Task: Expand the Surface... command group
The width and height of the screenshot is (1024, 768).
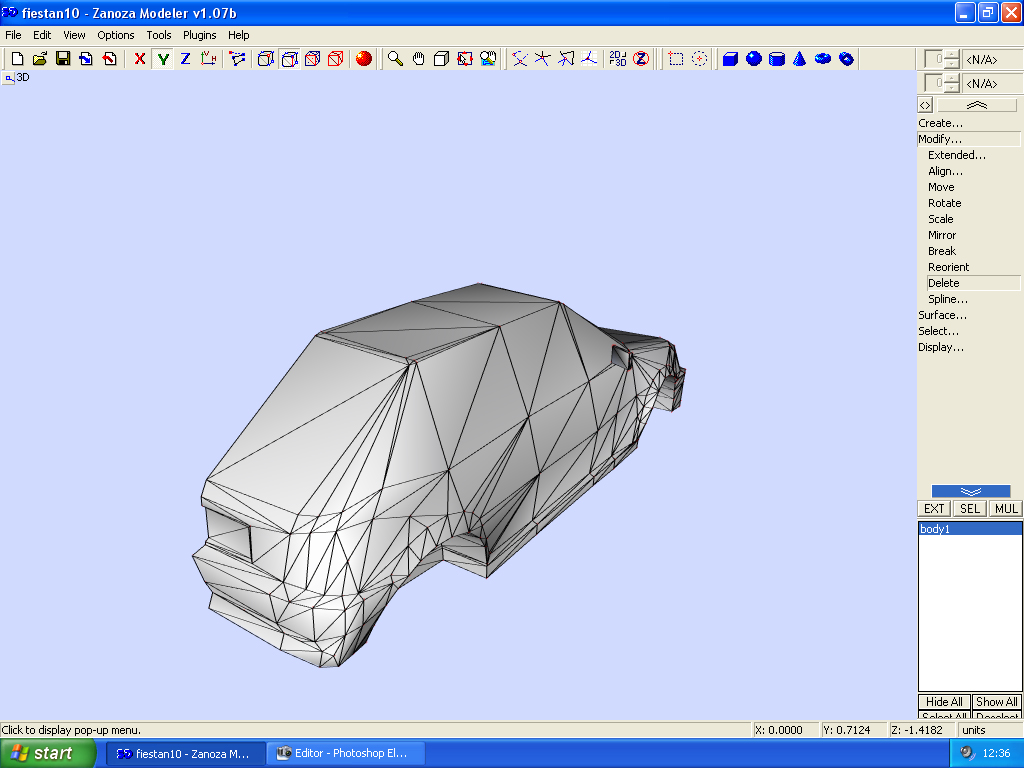Action: click(942, 315)
